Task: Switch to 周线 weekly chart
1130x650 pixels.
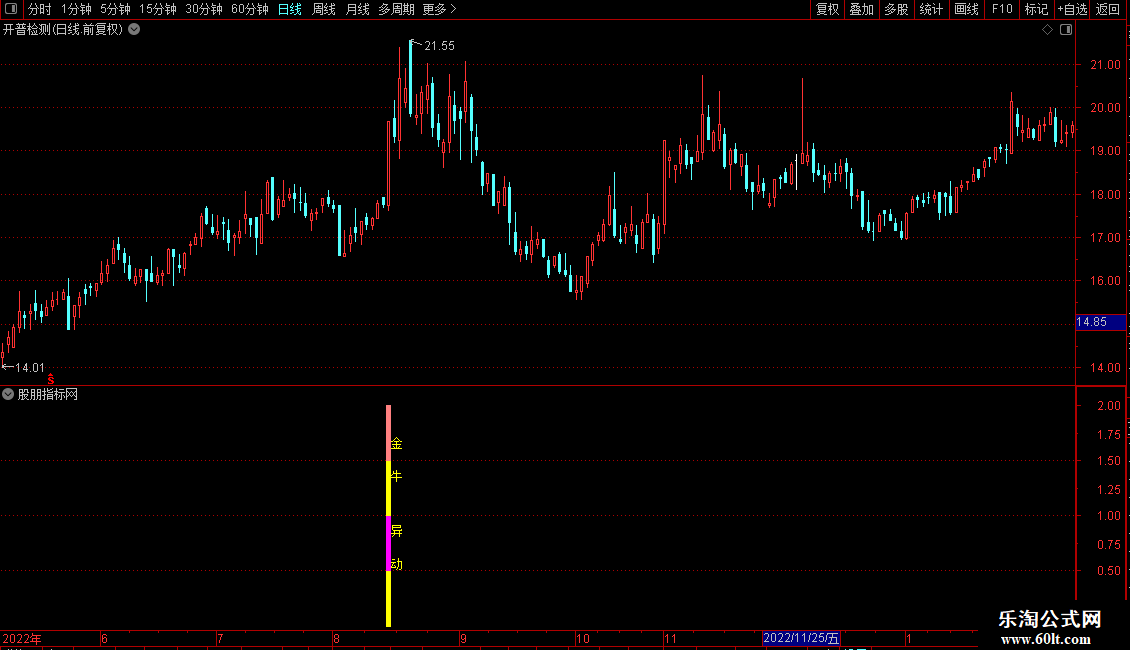Action: coord(324,9)
